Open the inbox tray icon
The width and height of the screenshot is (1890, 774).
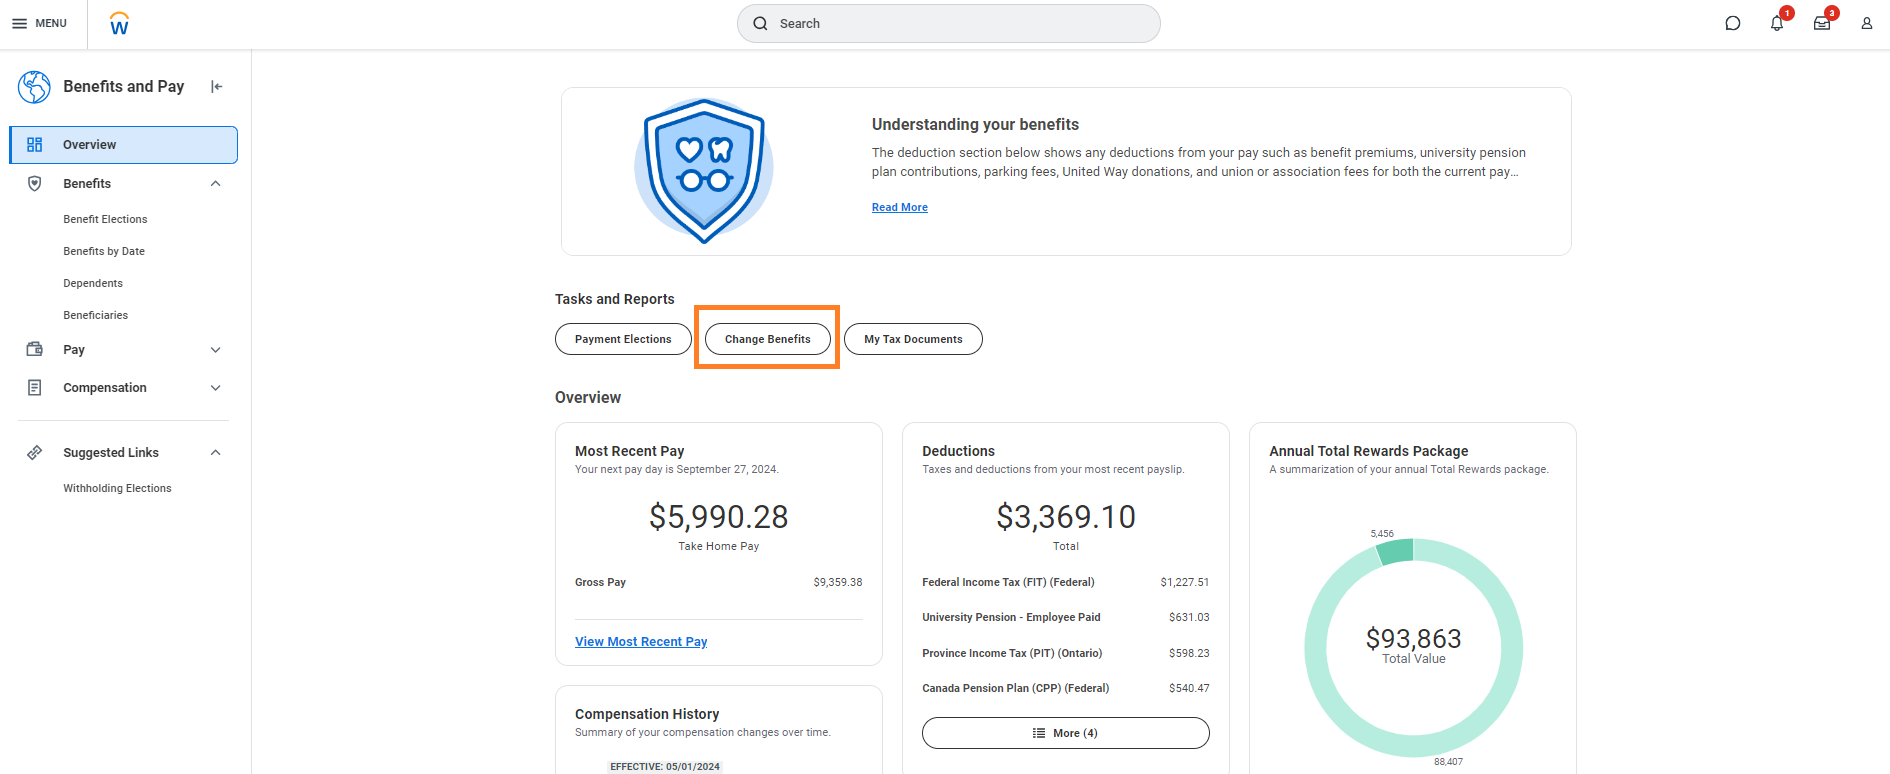1821,24
